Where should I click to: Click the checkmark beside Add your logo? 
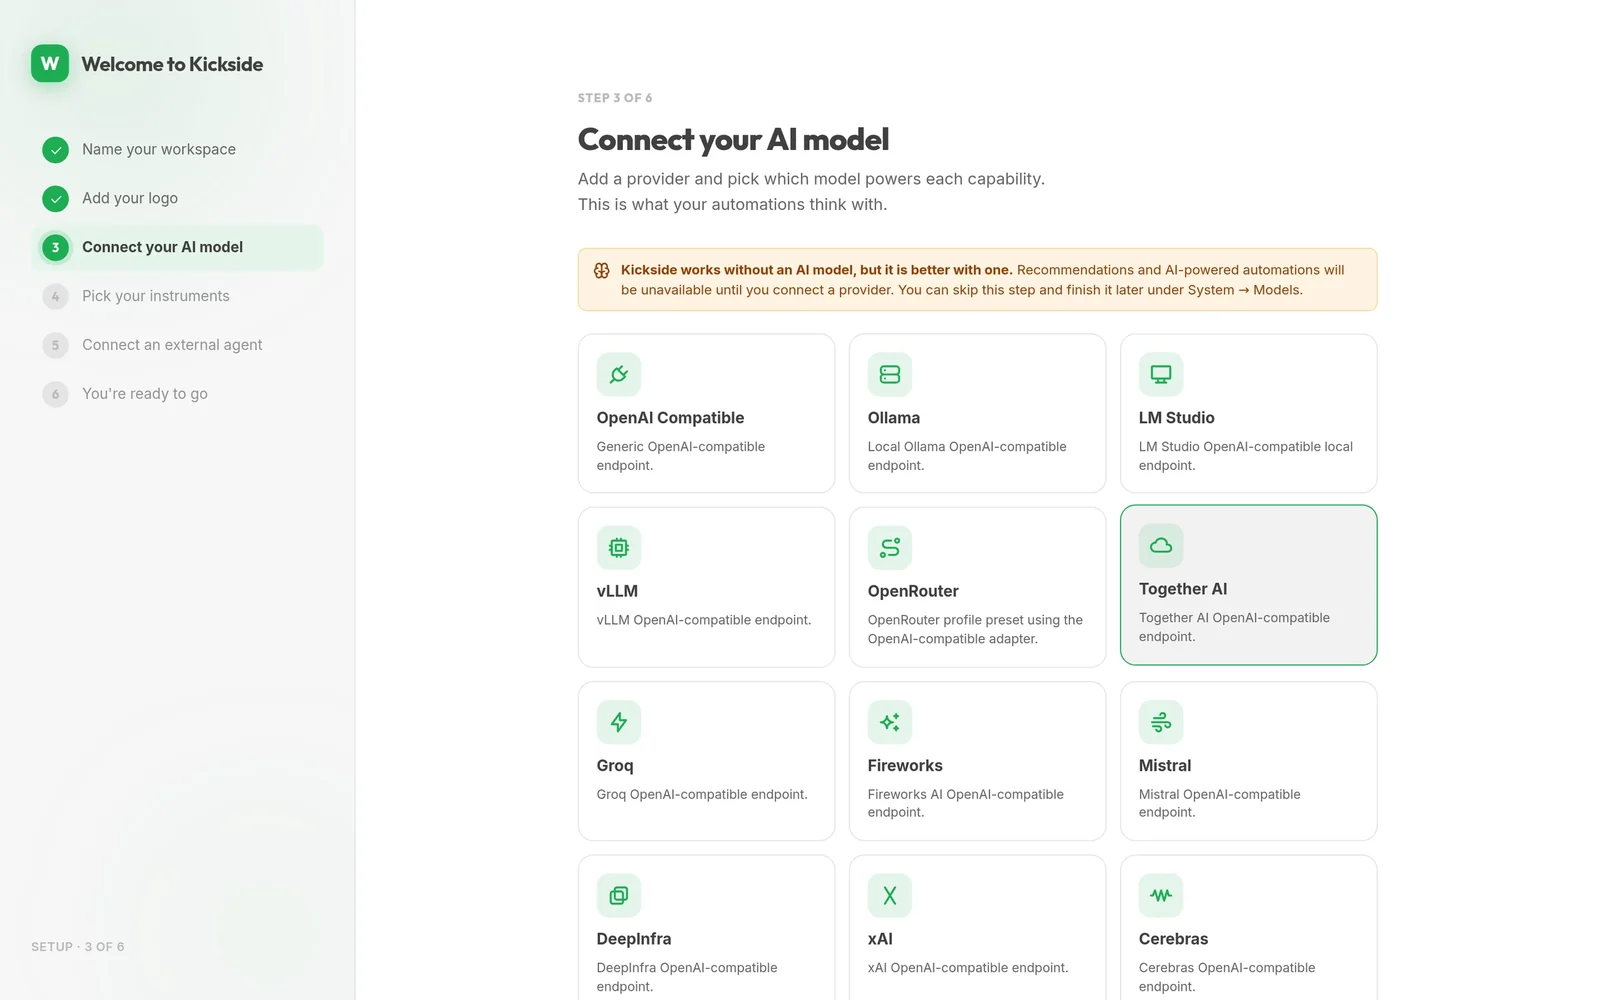click(x=56, y=199)
